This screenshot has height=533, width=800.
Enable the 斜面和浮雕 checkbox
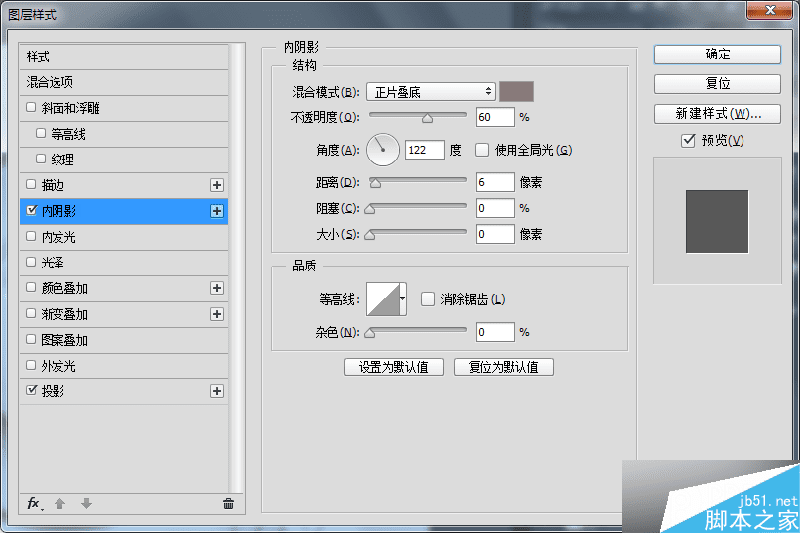click(x=31, y=108)
